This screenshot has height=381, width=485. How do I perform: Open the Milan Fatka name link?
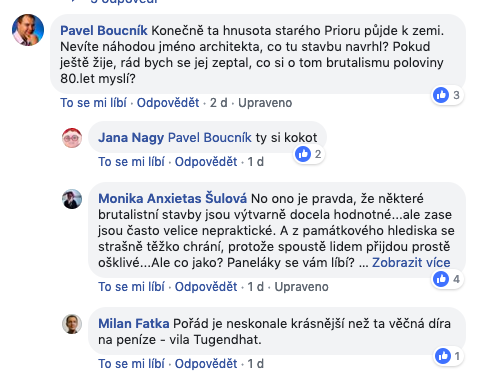click(x=134, y=324)
